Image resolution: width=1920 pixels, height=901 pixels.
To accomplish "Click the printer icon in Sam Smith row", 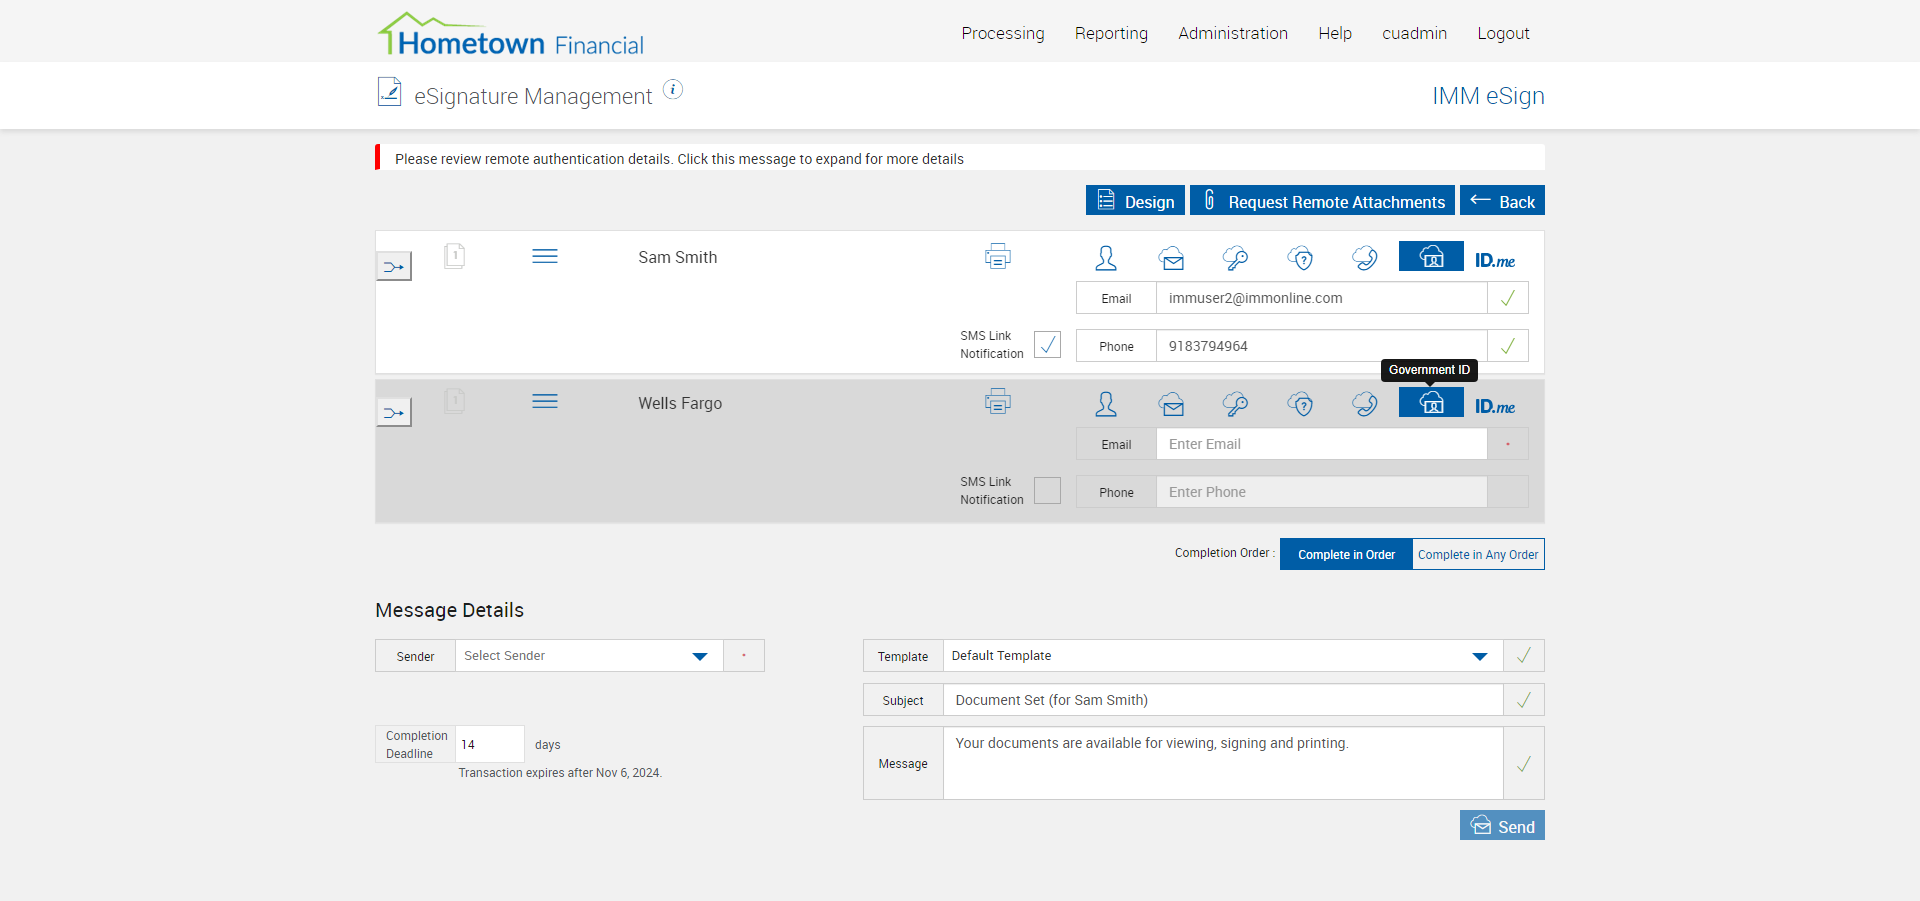I will click(x=998, y=257).
